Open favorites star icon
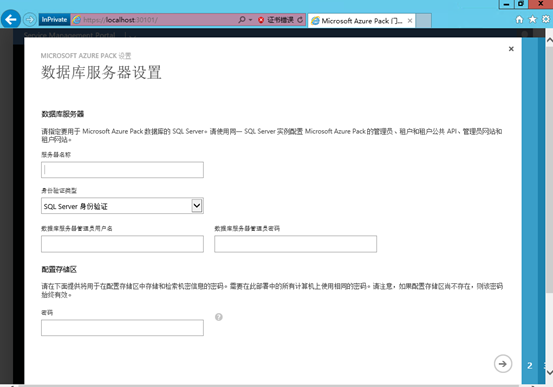 pos(533,19)
